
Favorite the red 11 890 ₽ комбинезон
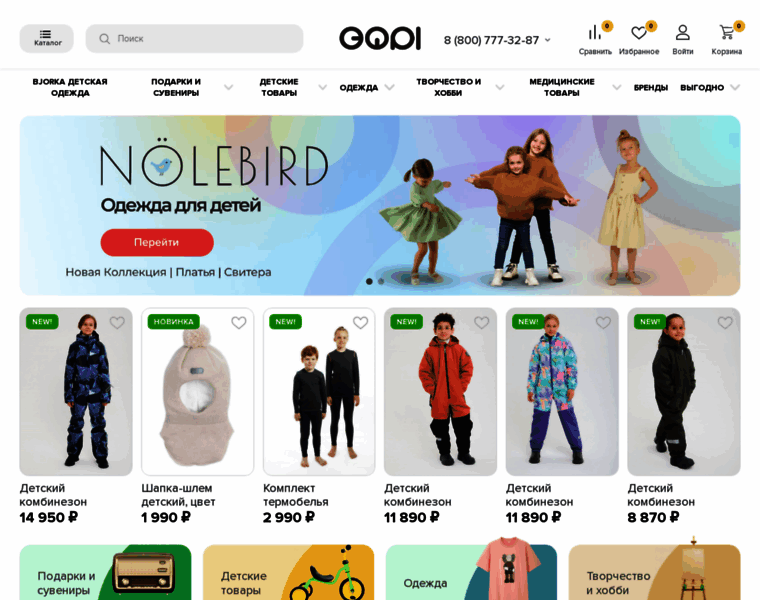pyautogui.click(x=481, y=322)
